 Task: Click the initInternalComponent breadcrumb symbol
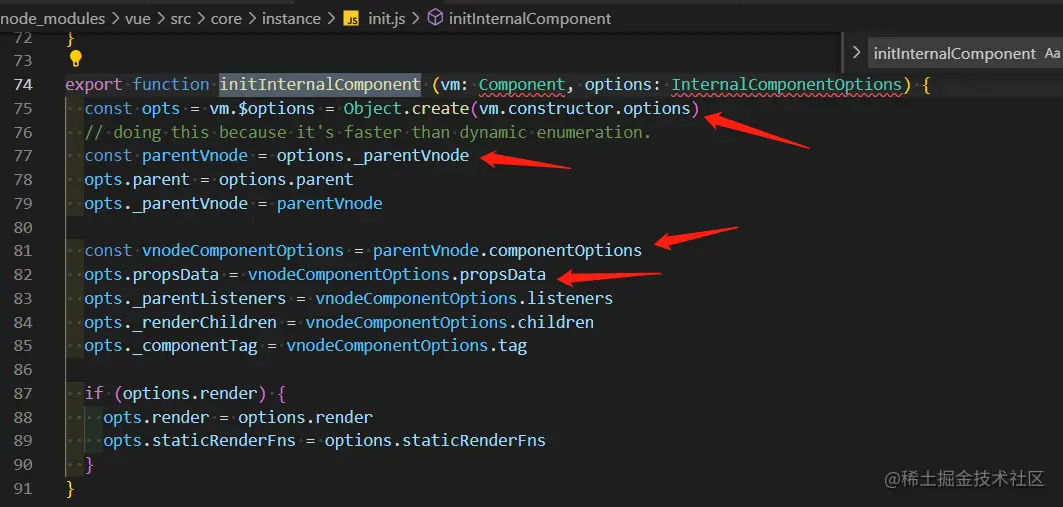click(529, 19)
